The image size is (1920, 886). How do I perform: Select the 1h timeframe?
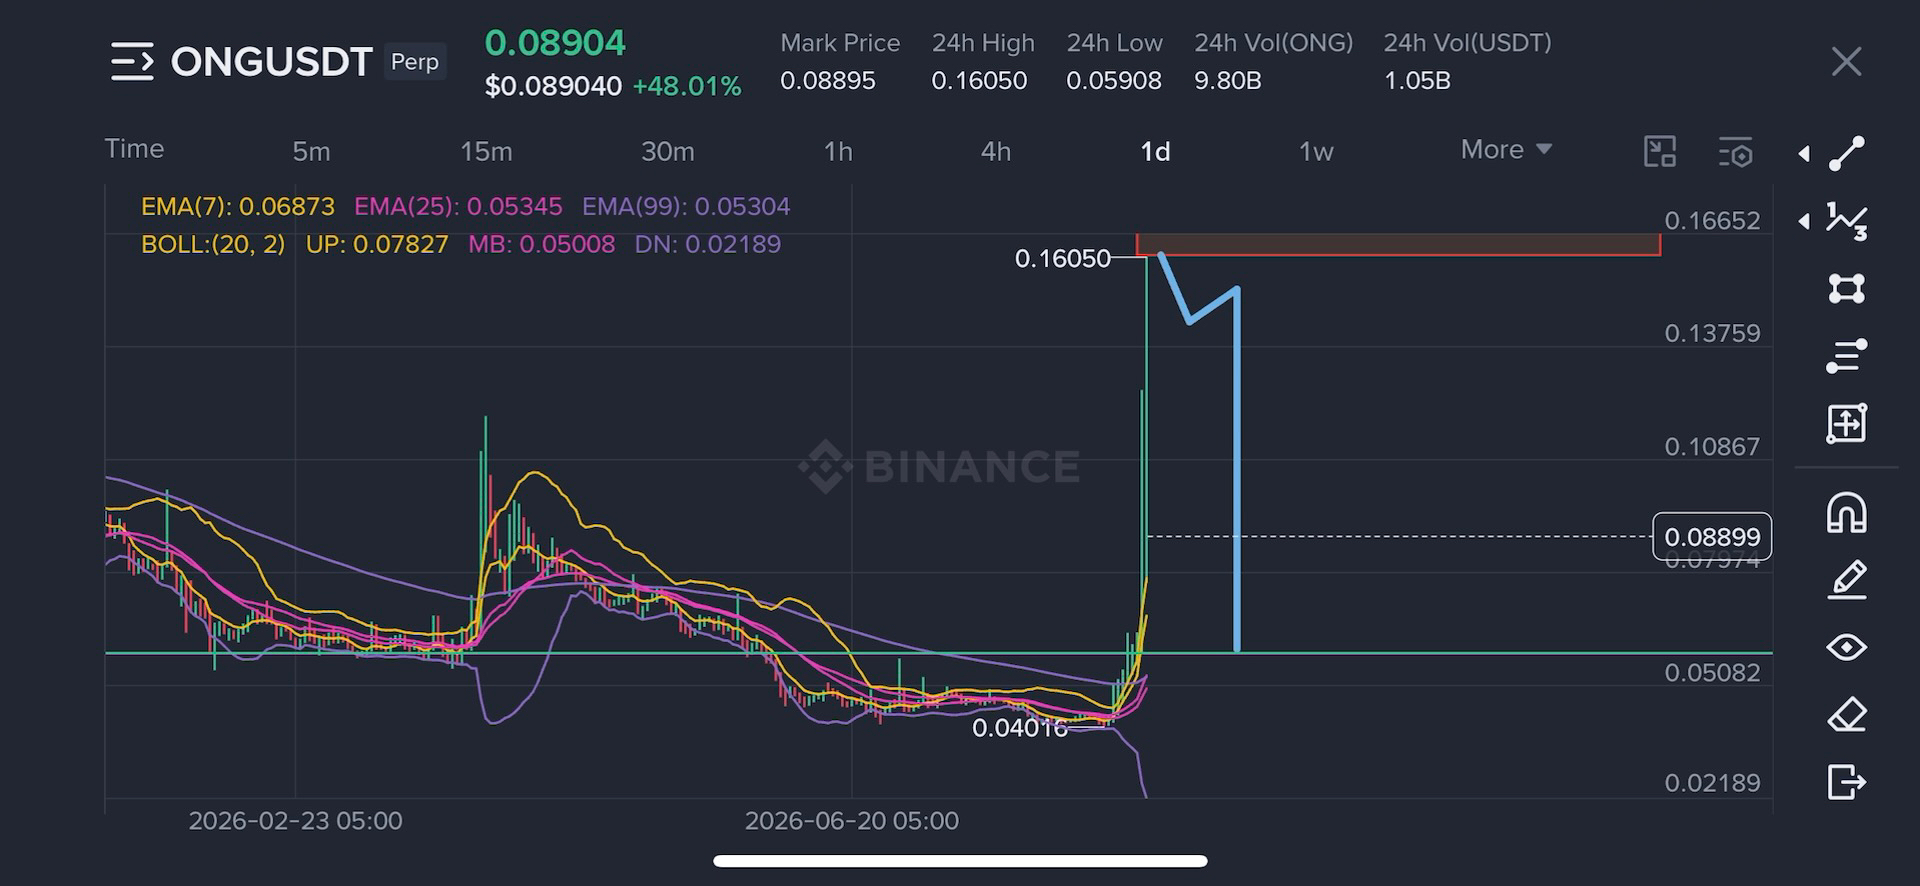838,152
